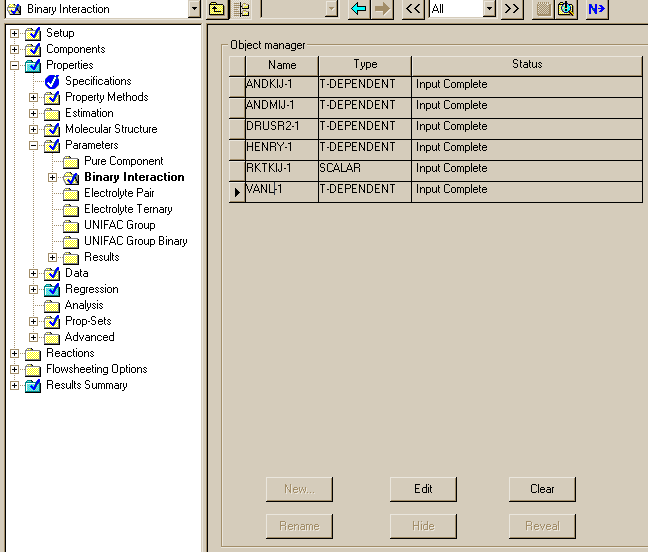Click the row selector for ANDKIJ-1
The image size is (648, 552).
[x=237, y=87]
